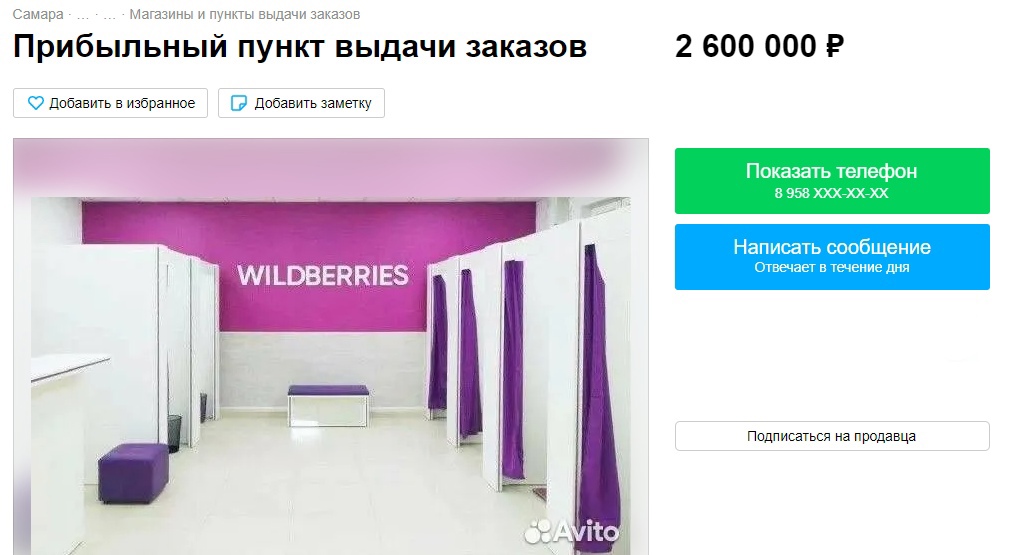Image resolution: width=1011 pixels, height=555 pixels.
Task: Go to the Самара breadcrumb
Action: pyautogui.click(x=38, y=14)
